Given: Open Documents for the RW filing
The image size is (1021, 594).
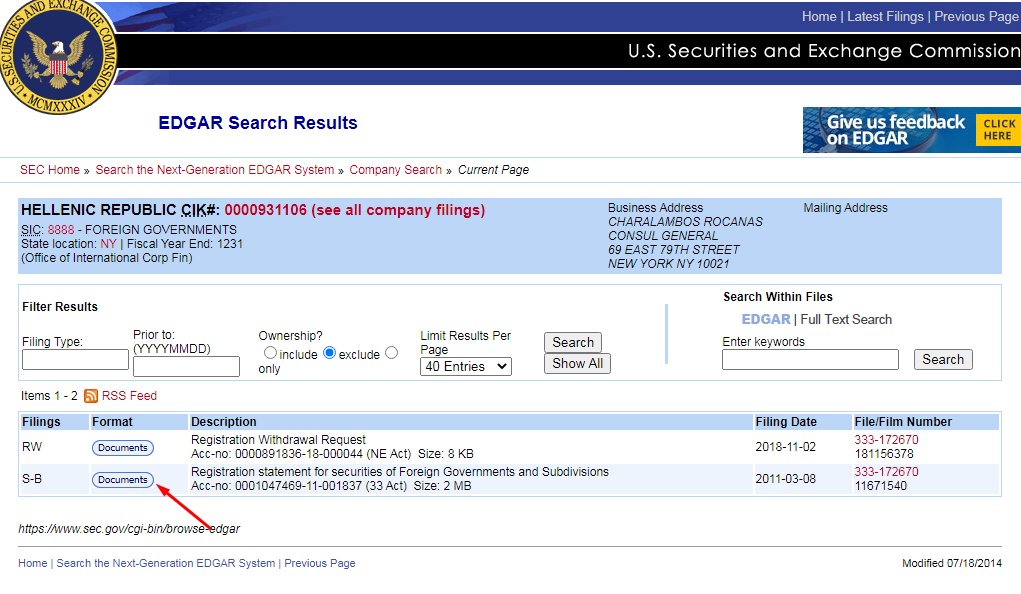Looking at the screenshot, I should 123,448.
